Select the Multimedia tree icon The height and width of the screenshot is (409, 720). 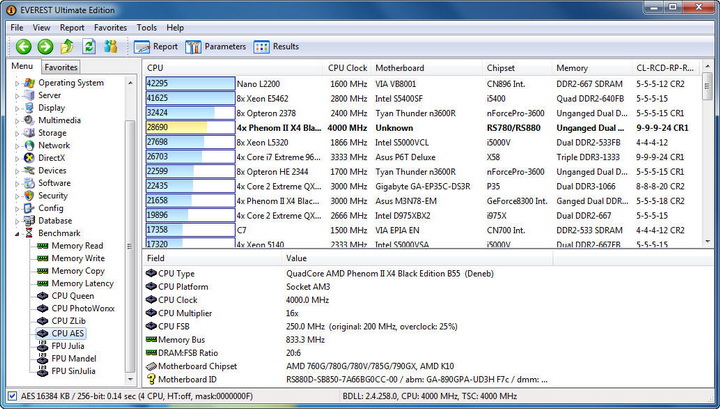click(29, 120)
